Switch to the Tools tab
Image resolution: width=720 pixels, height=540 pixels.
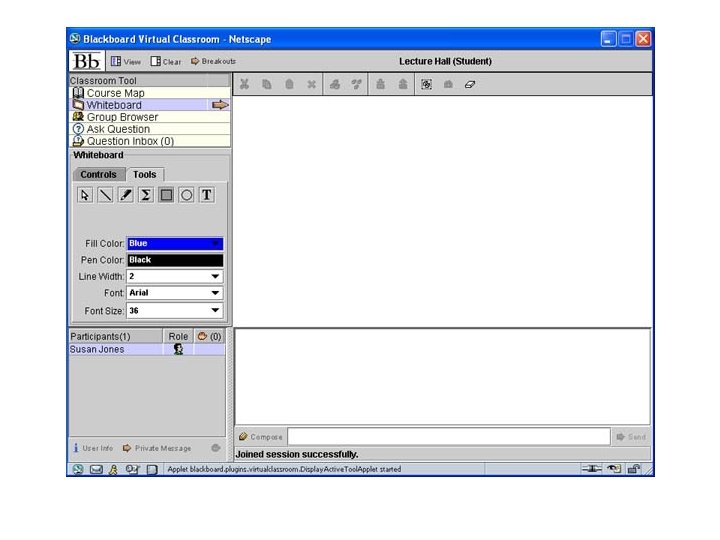145,174
